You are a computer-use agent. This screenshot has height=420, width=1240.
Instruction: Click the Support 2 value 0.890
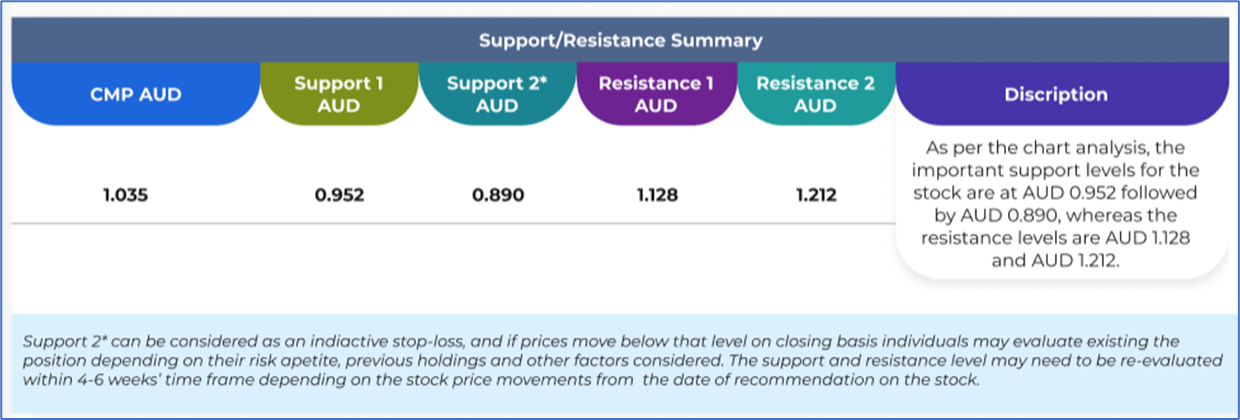coord(497,196)
